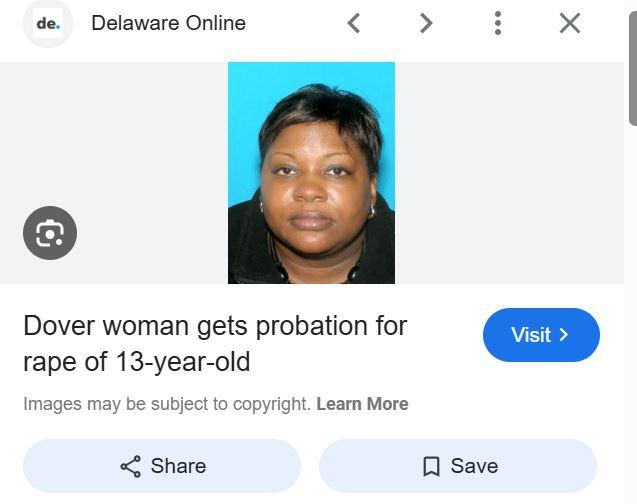
Task: Click the bookmark icon next to Save
Action: point(431,466)
